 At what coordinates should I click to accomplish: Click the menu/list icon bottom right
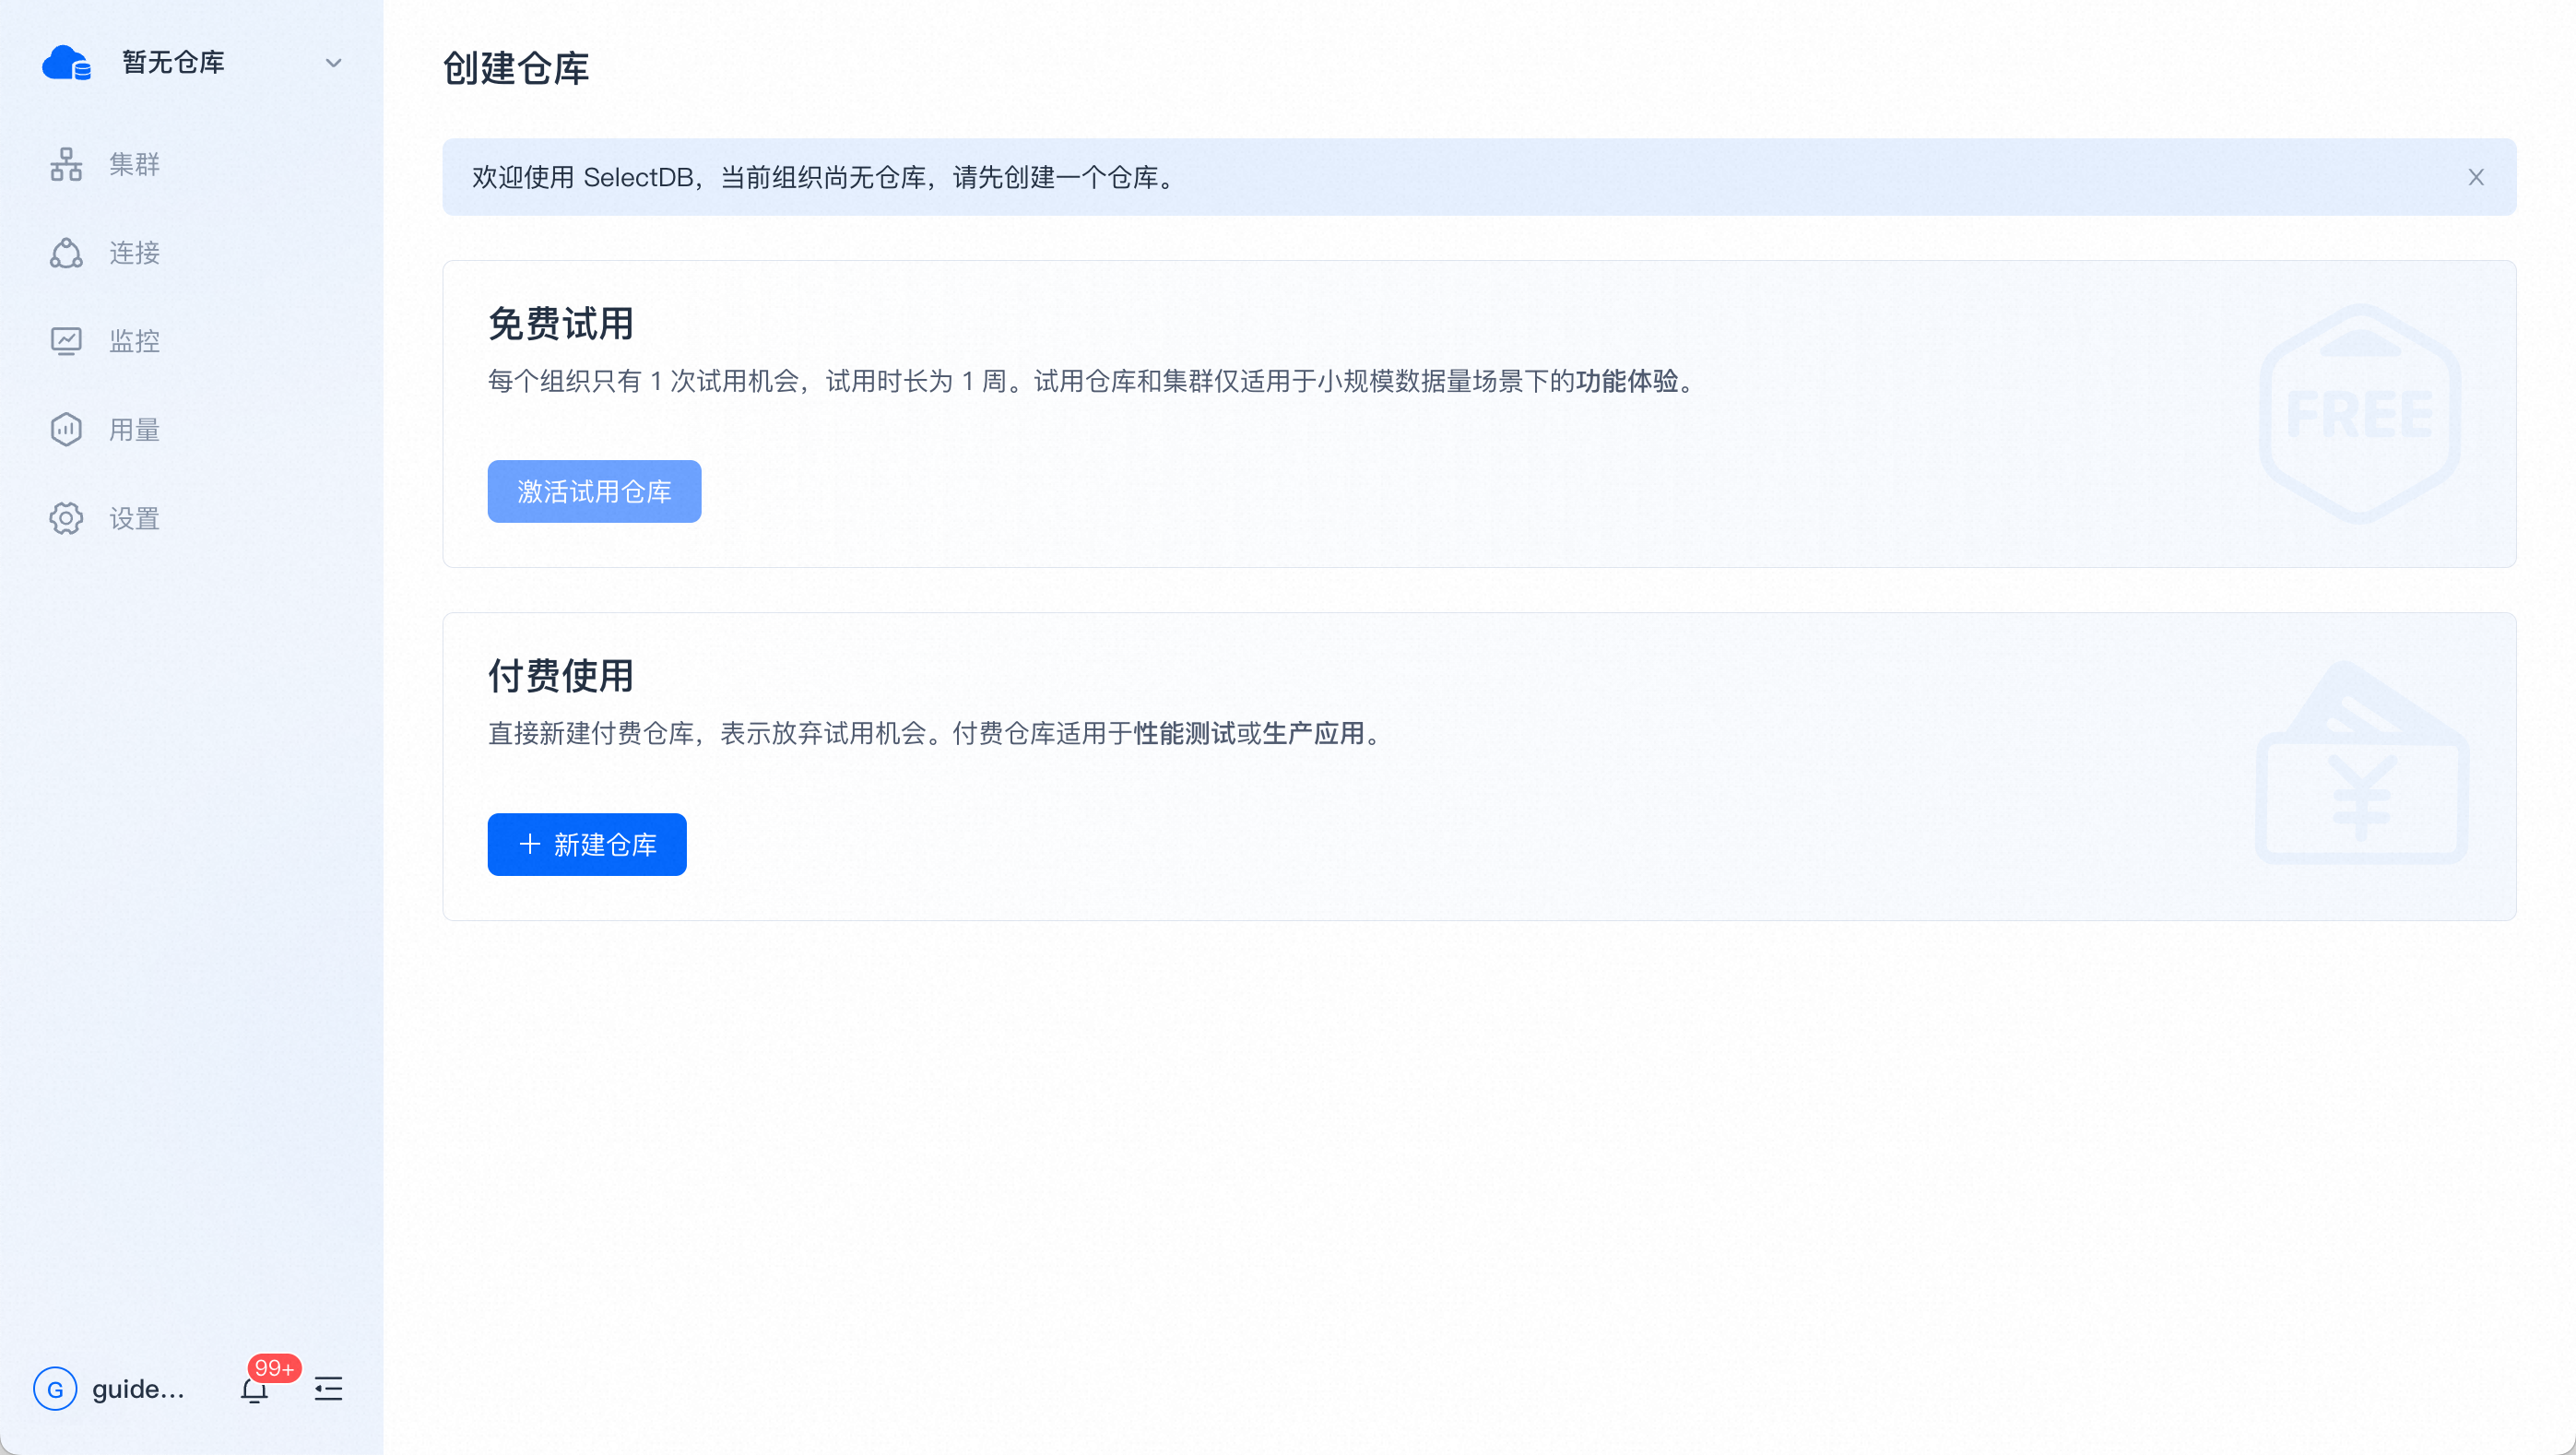pos(329,1388)
